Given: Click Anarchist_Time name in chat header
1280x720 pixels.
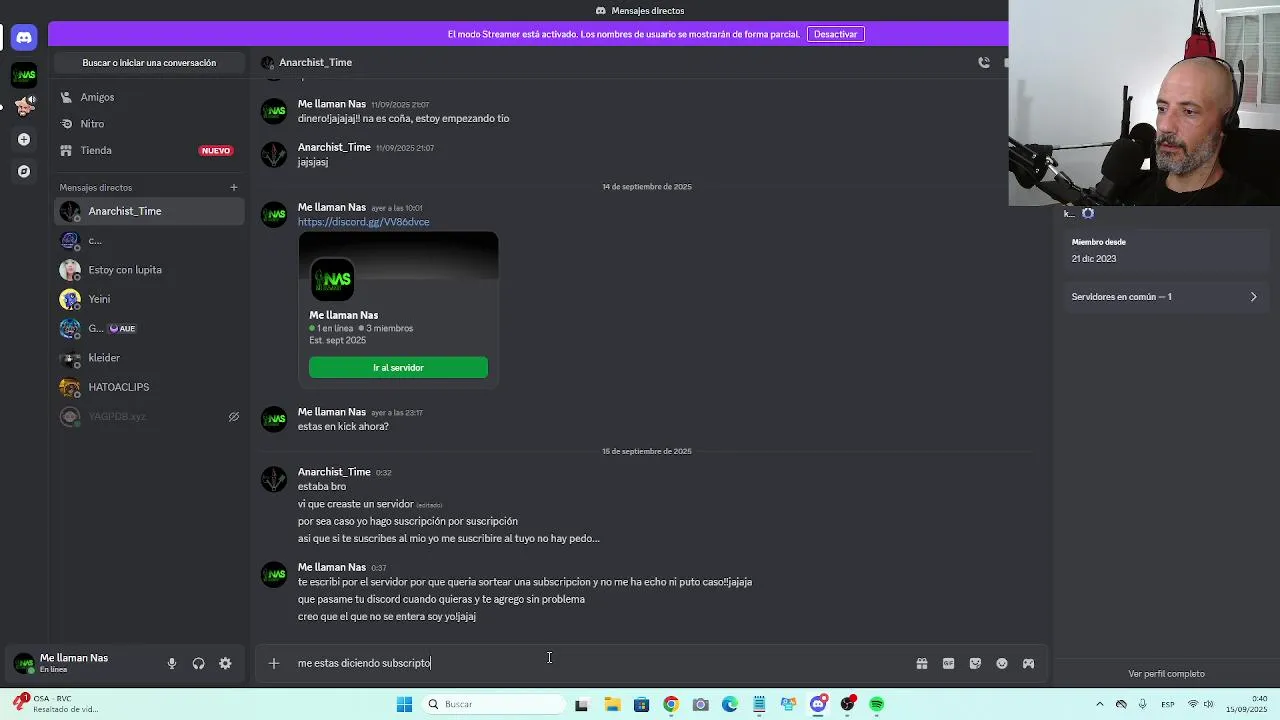Looking at the screenshot, I should [x=315, y=62].
